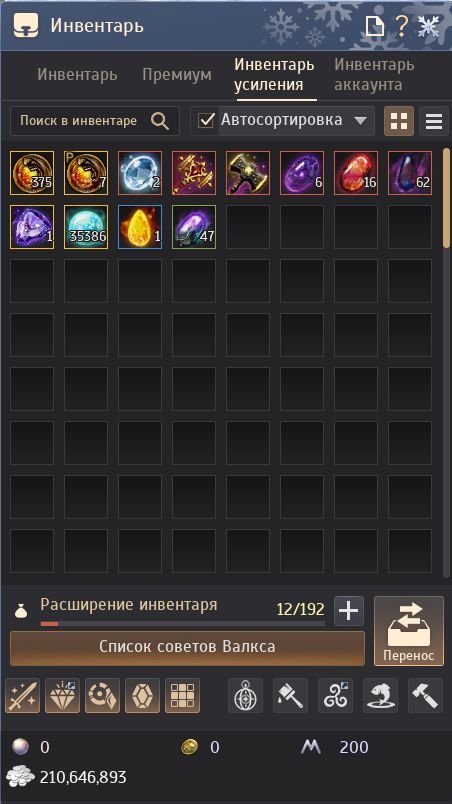Switch to Инвентарь аккаунта tab
Screen dimensions: 452x804
point(374,75)
